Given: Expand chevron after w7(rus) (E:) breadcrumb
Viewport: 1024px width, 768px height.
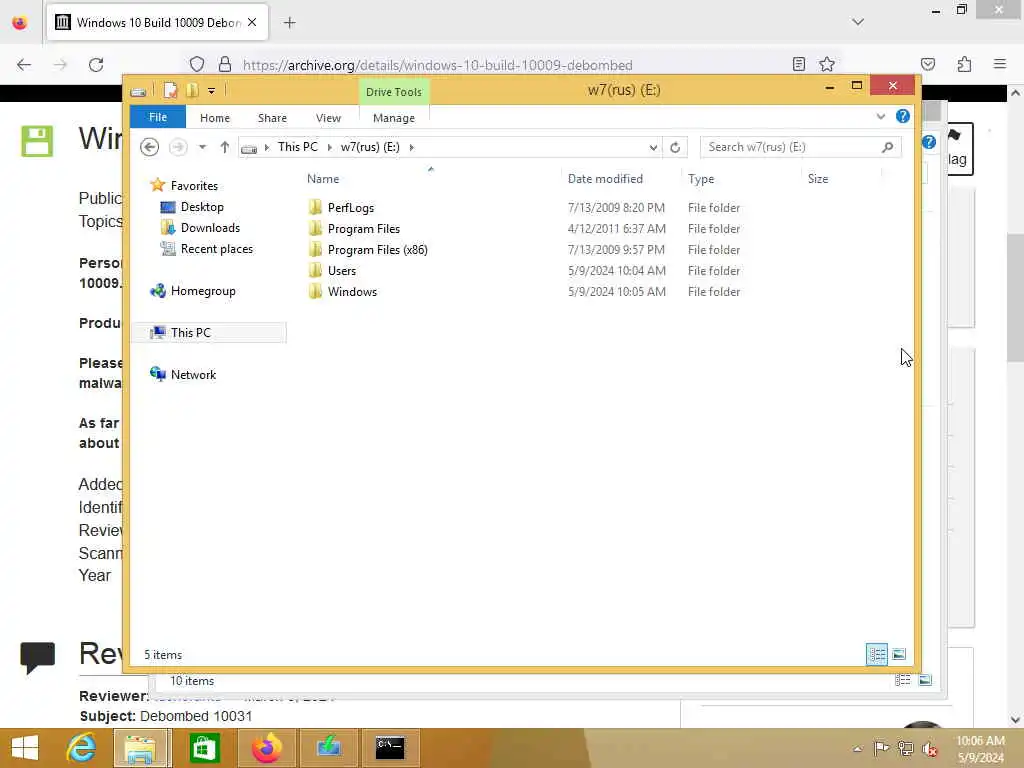Looking at the screenshot, I should tap(411, 147).
